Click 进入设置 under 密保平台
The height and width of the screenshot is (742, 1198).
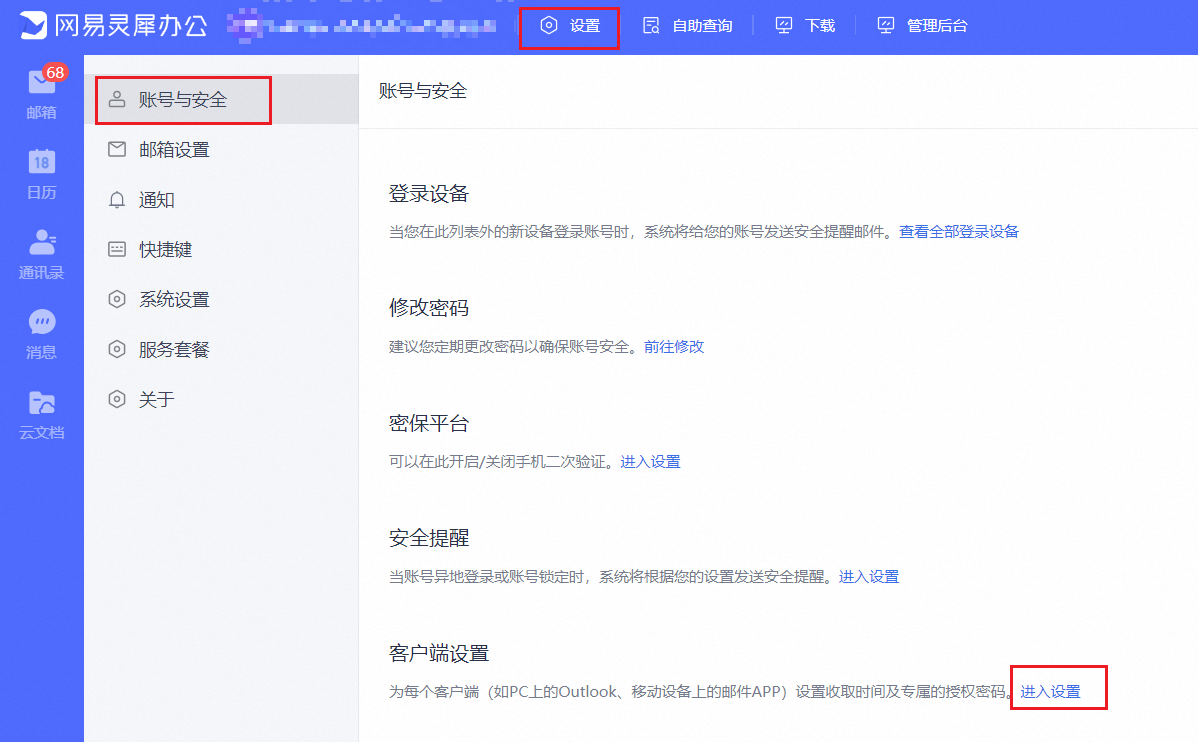(x=650, y=462)
